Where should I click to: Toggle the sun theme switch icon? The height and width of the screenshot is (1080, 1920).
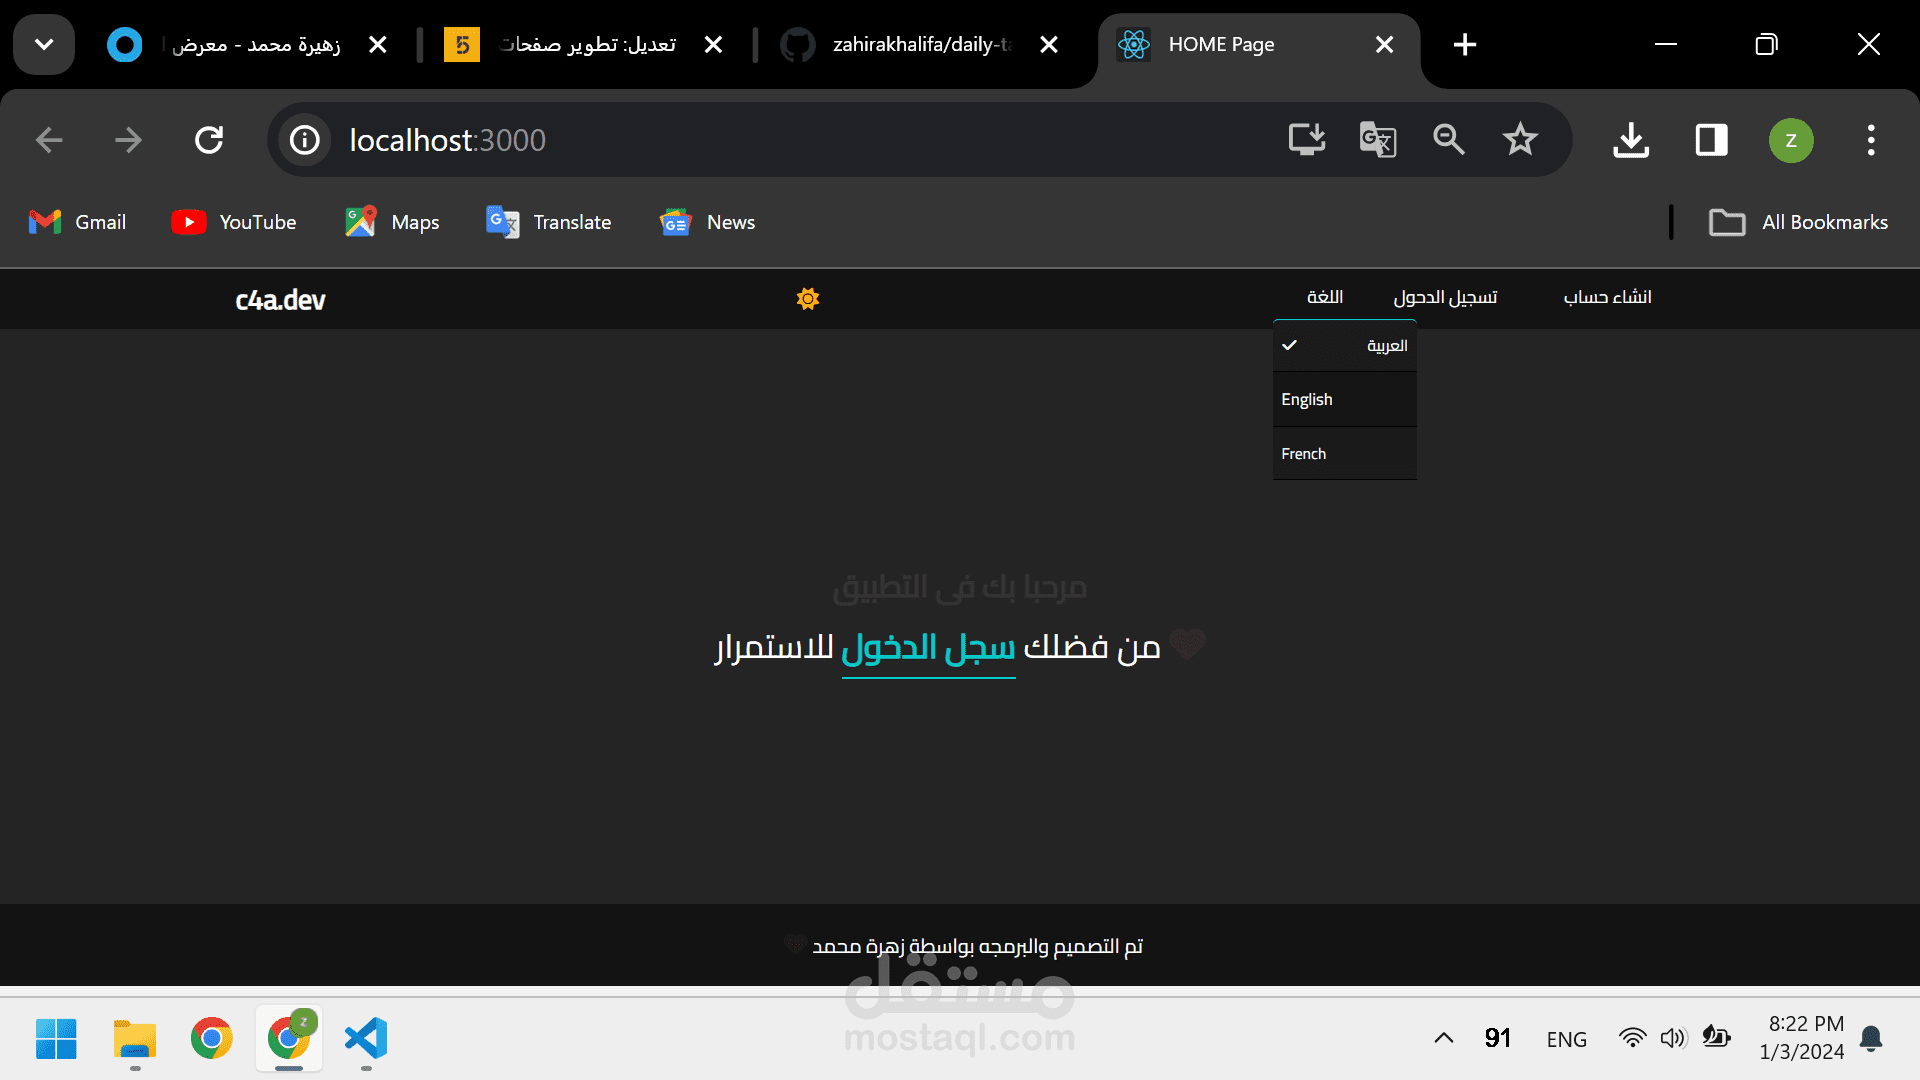tap(808, 299)
